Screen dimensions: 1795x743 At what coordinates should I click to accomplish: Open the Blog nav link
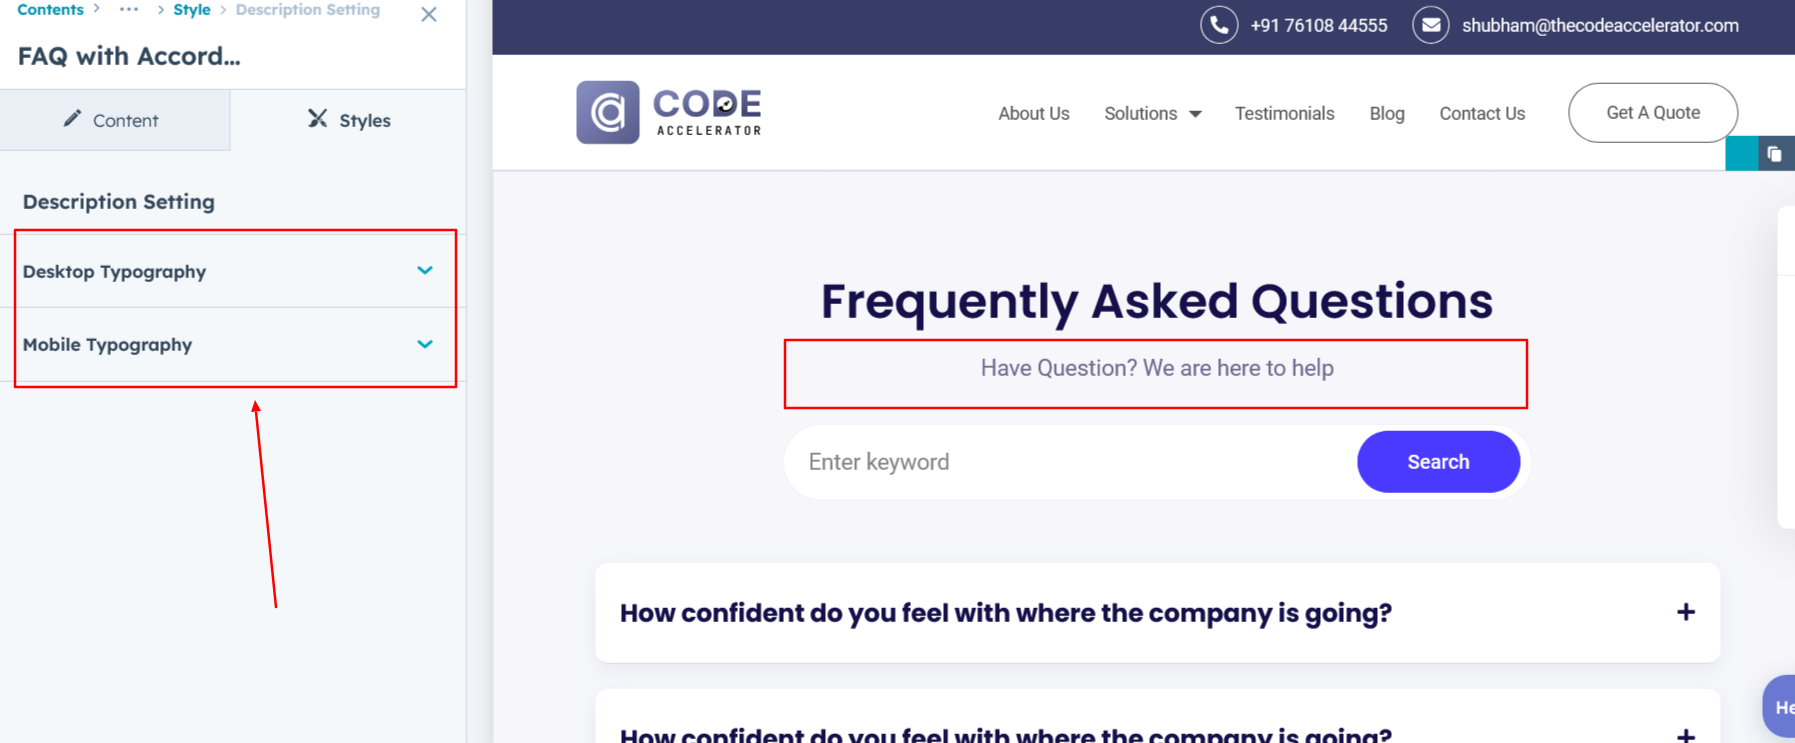tap(1386, 114)
